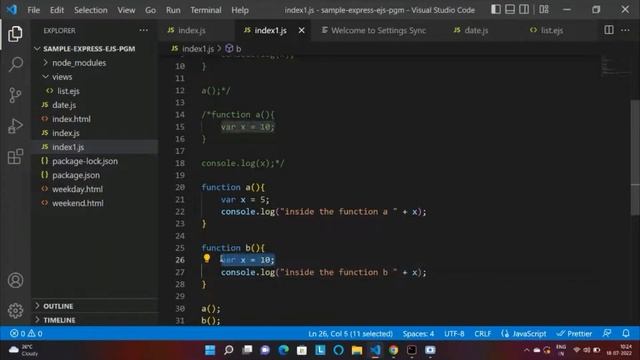640x360 pixels.
Task: Collapse the SAMPLE-EXPRESS-EJS-PGM folder section
Action: [94, 49]
